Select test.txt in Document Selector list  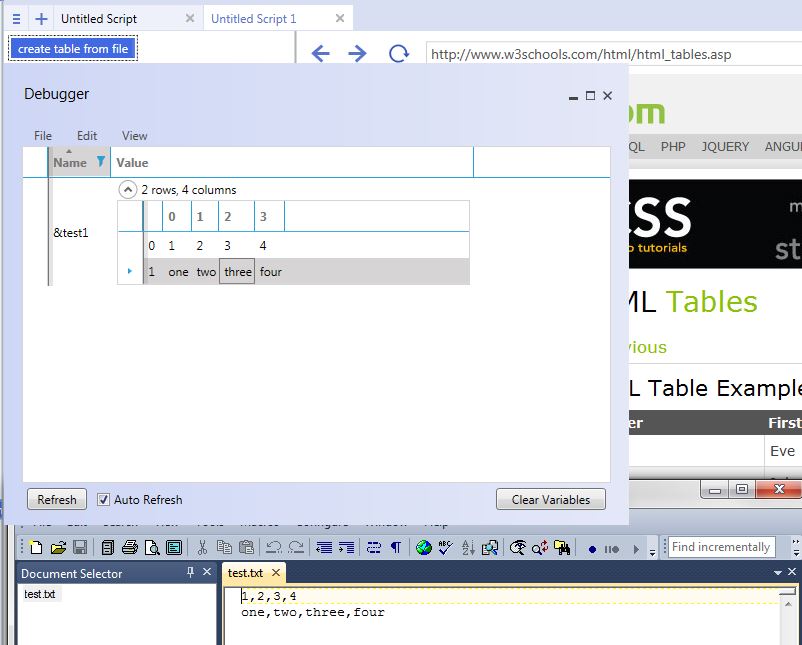(40, 594)
